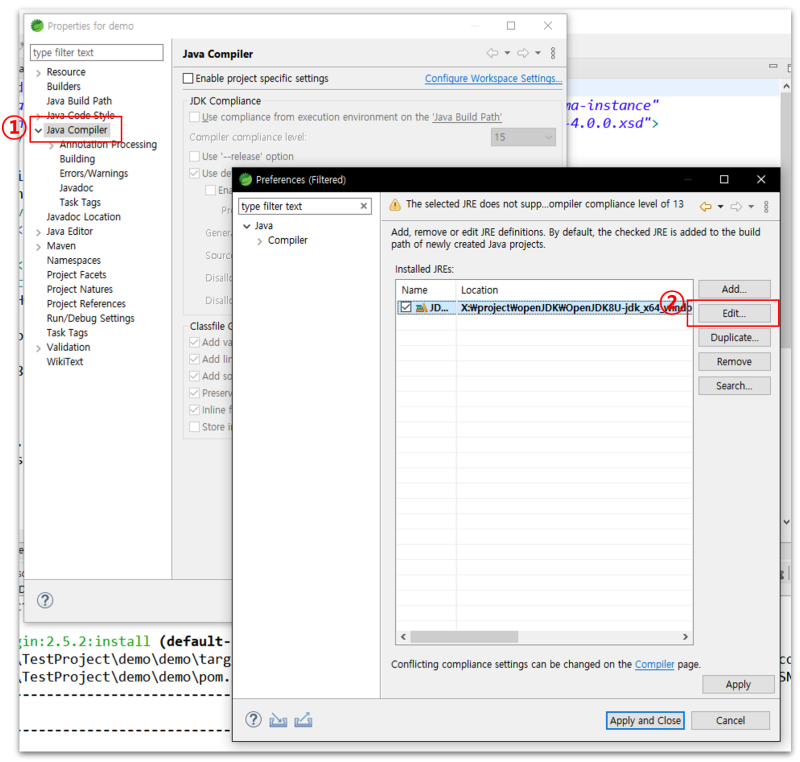Expand the Maven tree node

[38, 247]
